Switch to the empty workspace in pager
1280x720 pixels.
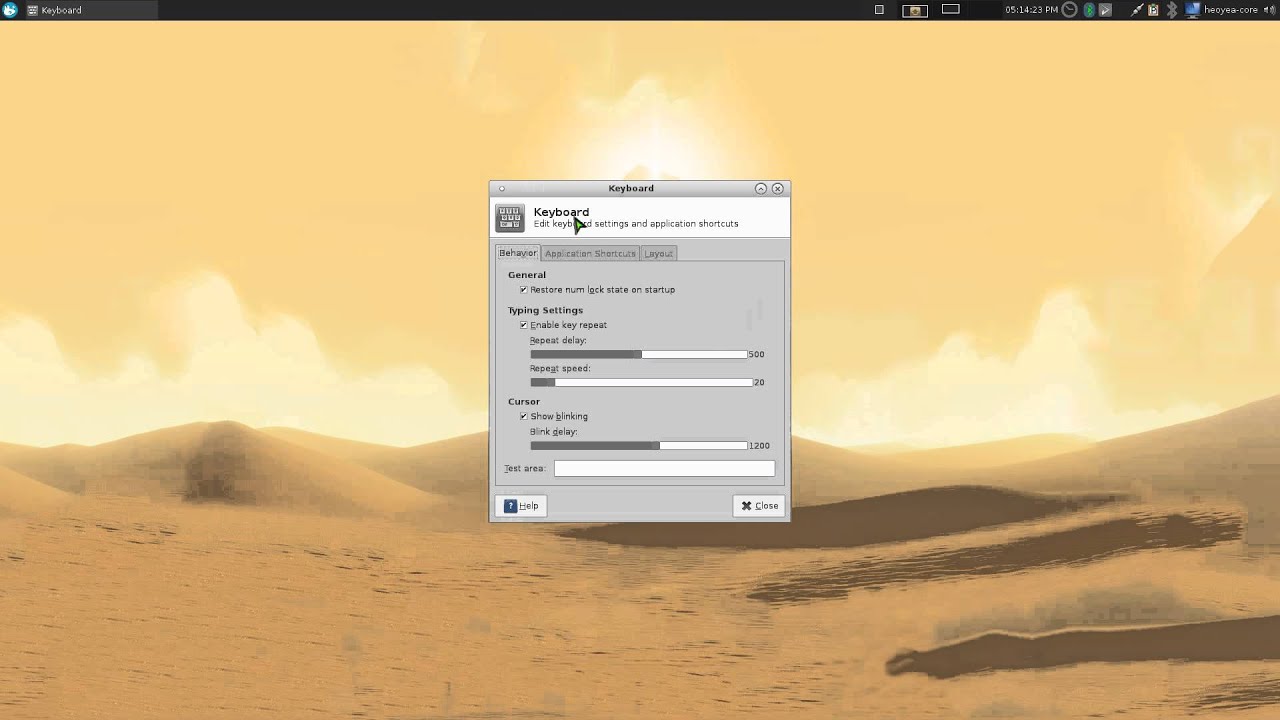point(951,10)
